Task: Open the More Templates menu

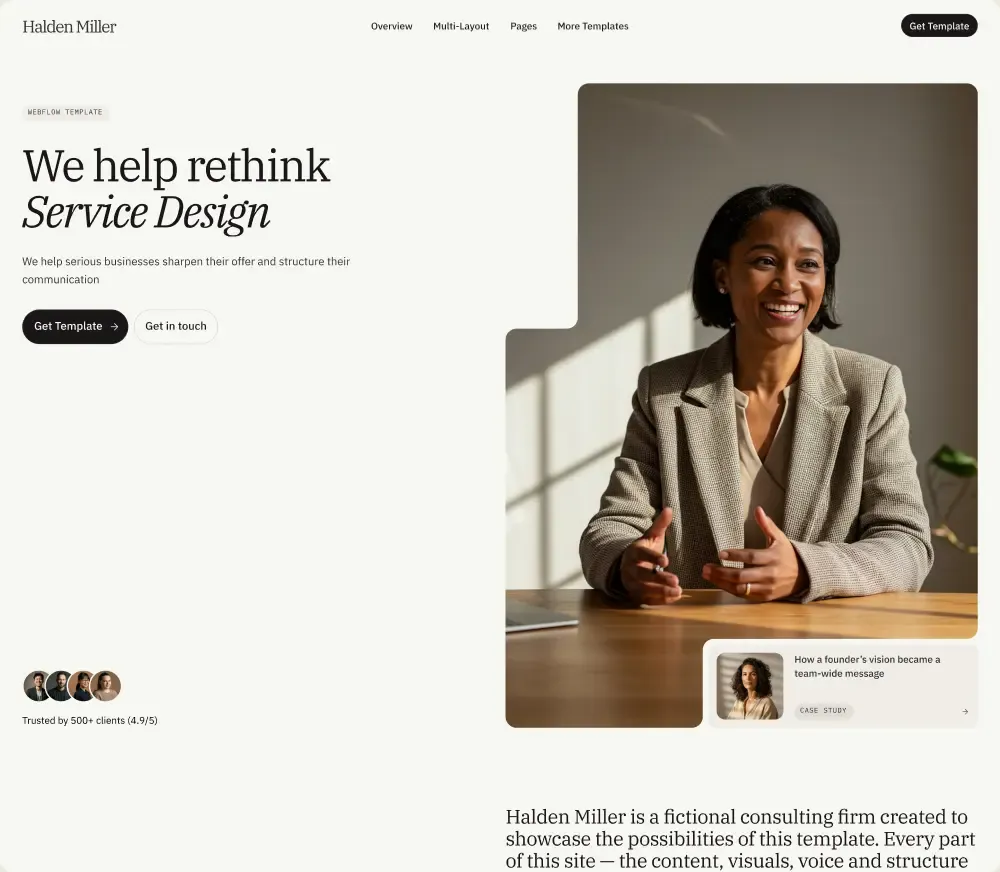Action: pyautogui.click(x=593, y=26)
